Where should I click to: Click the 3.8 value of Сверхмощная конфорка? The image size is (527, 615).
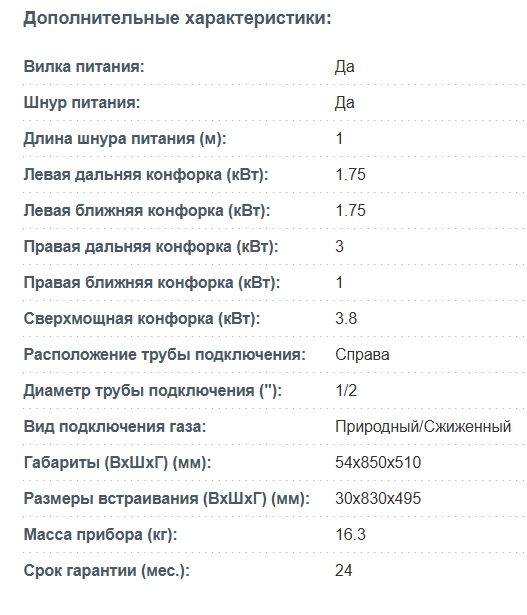pos(346,318)
